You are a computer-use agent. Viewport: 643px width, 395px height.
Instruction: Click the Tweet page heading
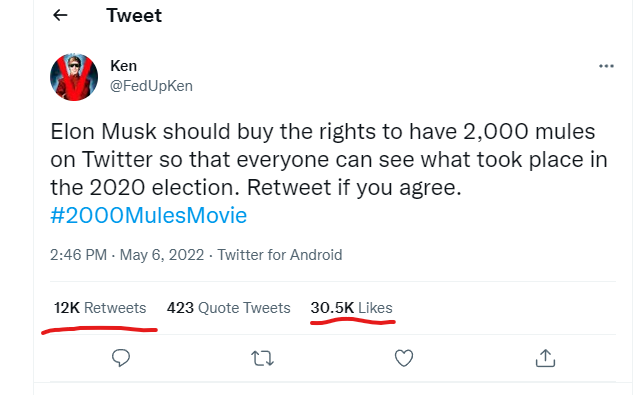coord(134,16)
